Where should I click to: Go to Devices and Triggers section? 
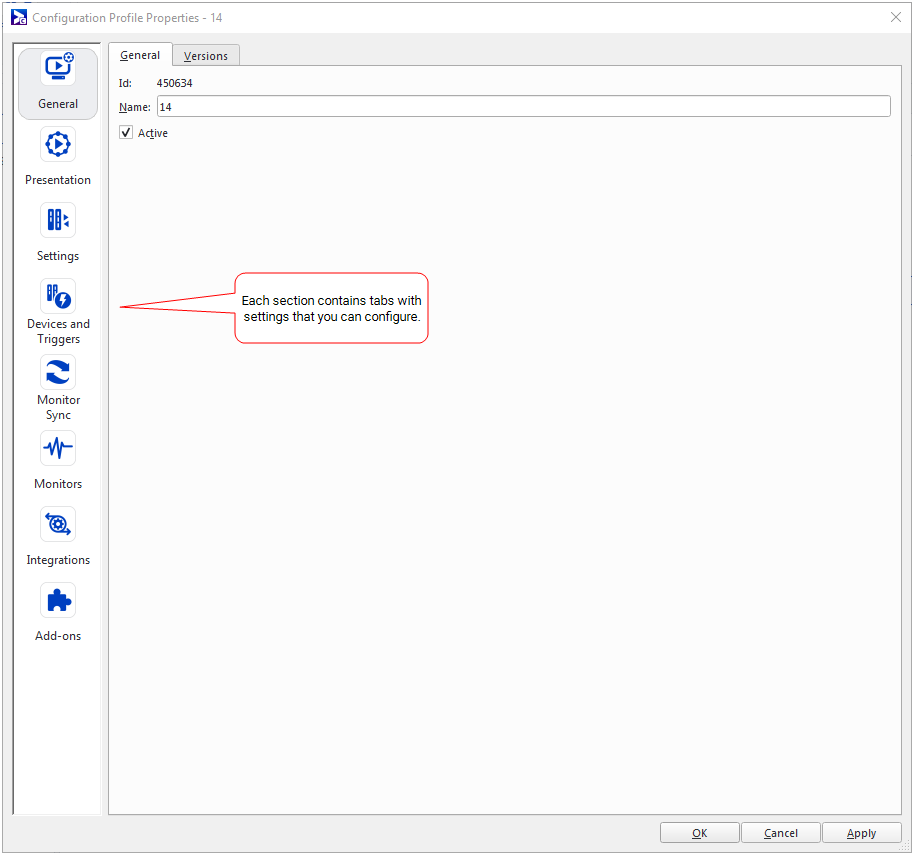pos(58,297)
